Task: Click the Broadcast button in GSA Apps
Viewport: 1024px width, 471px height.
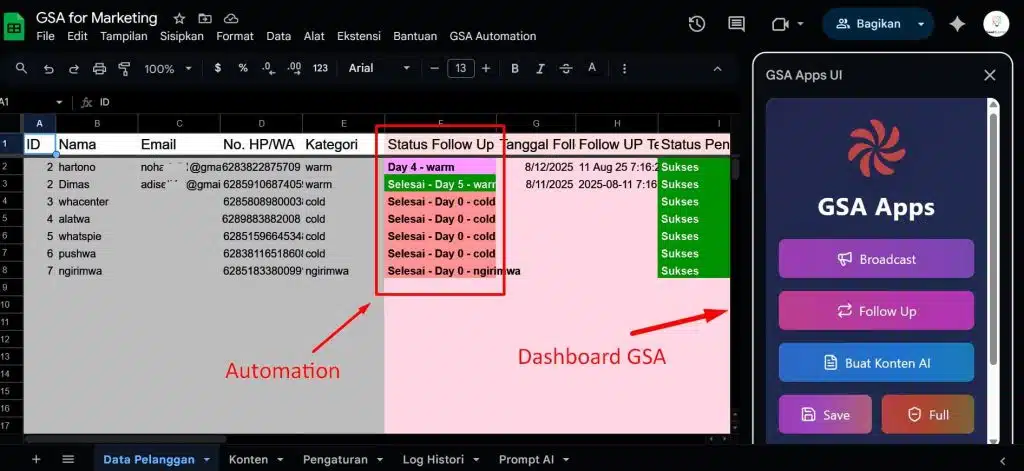Action: [876, 259]
